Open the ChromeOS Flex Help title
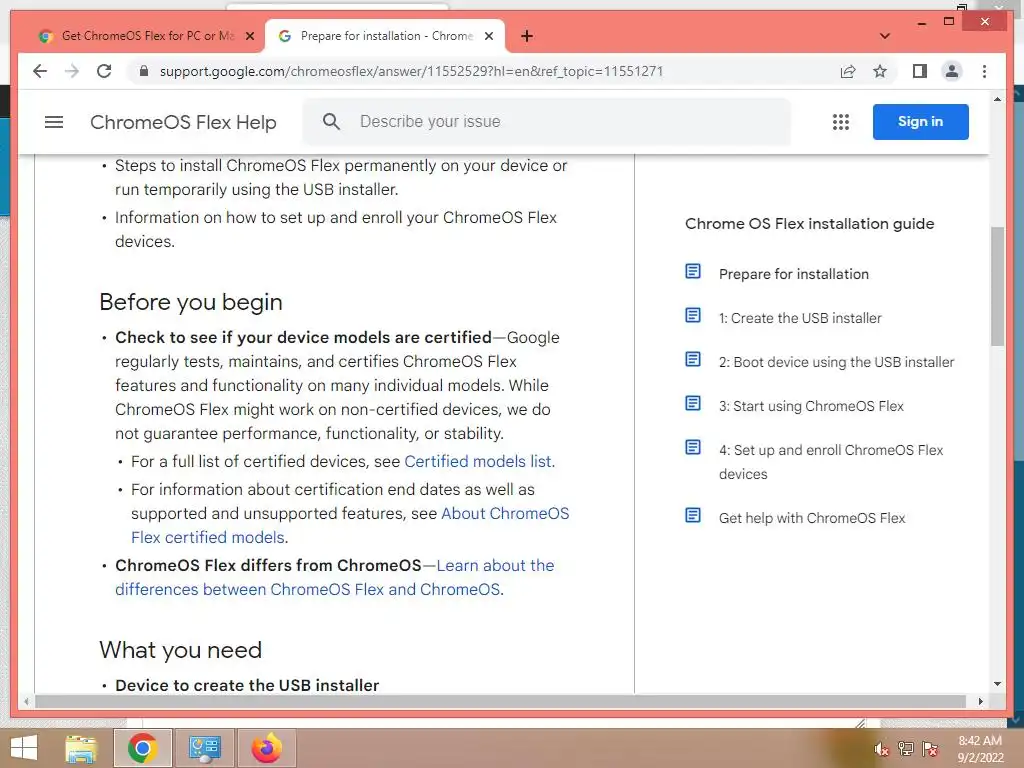Screen dimensions: 1024x768 [x=184, y=122]
